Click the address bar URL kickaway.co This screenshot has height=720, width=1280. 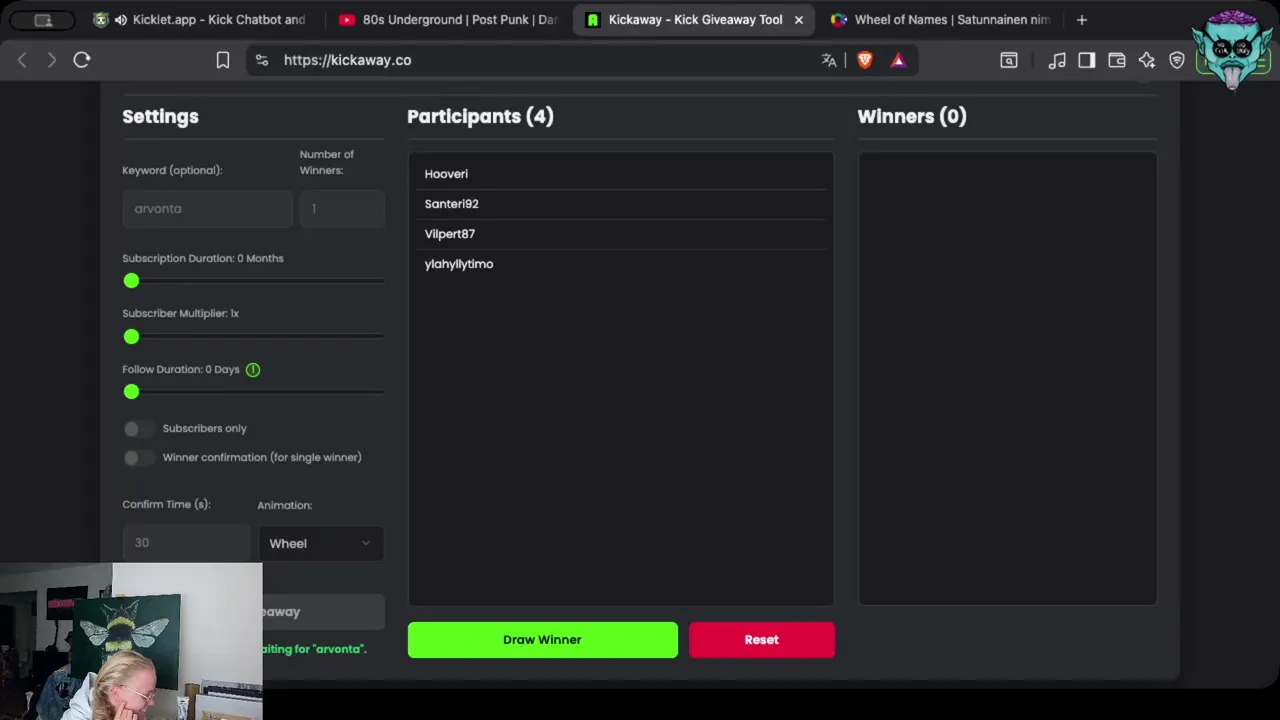(x=347, y=60)
